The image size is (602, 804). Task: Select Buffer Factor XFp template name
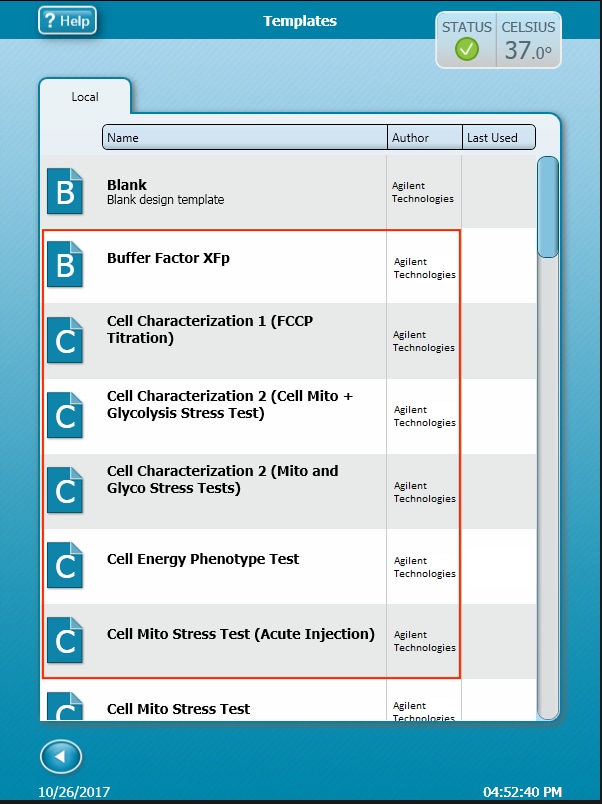[x=168, y=258]
